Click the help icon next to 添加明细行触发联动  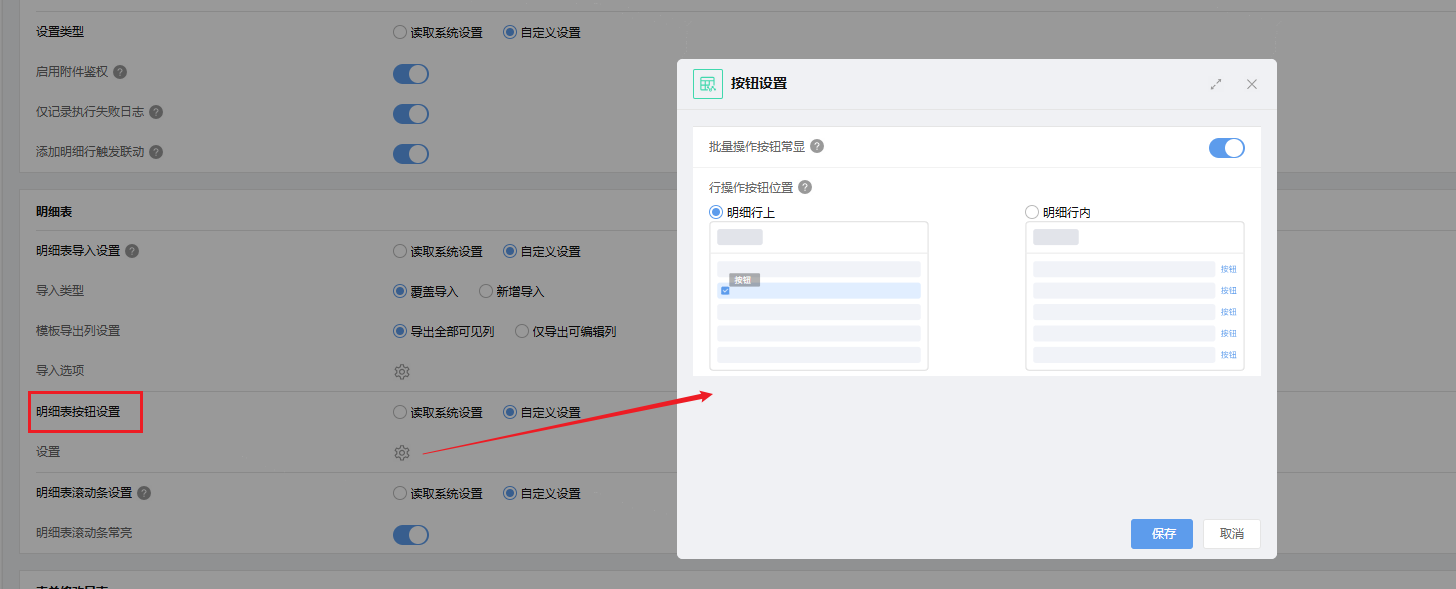[156, 152]
